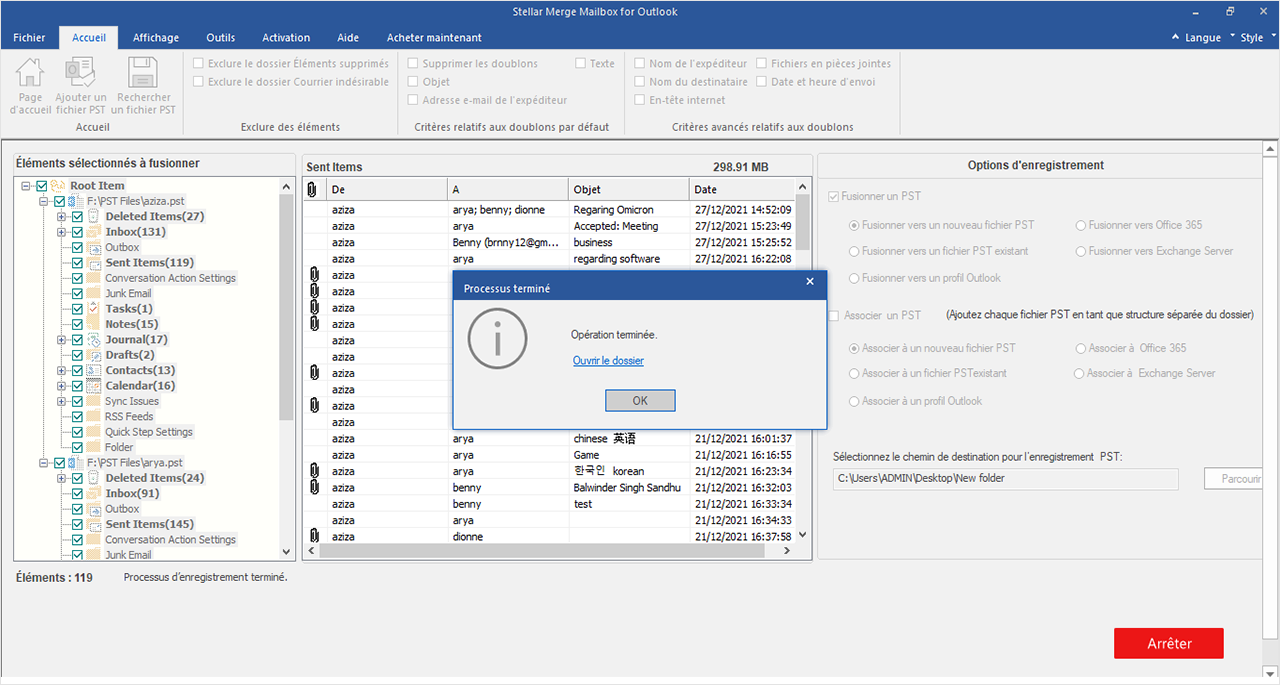Select the Quick Step Settings folder

149,432
